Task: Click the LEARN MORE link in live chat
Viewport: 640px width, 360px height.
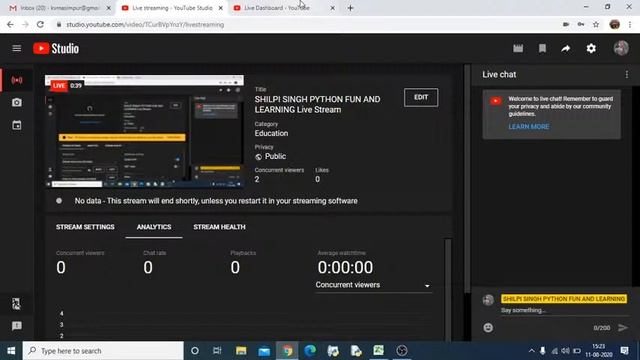Action: click(x=529, y=127)
